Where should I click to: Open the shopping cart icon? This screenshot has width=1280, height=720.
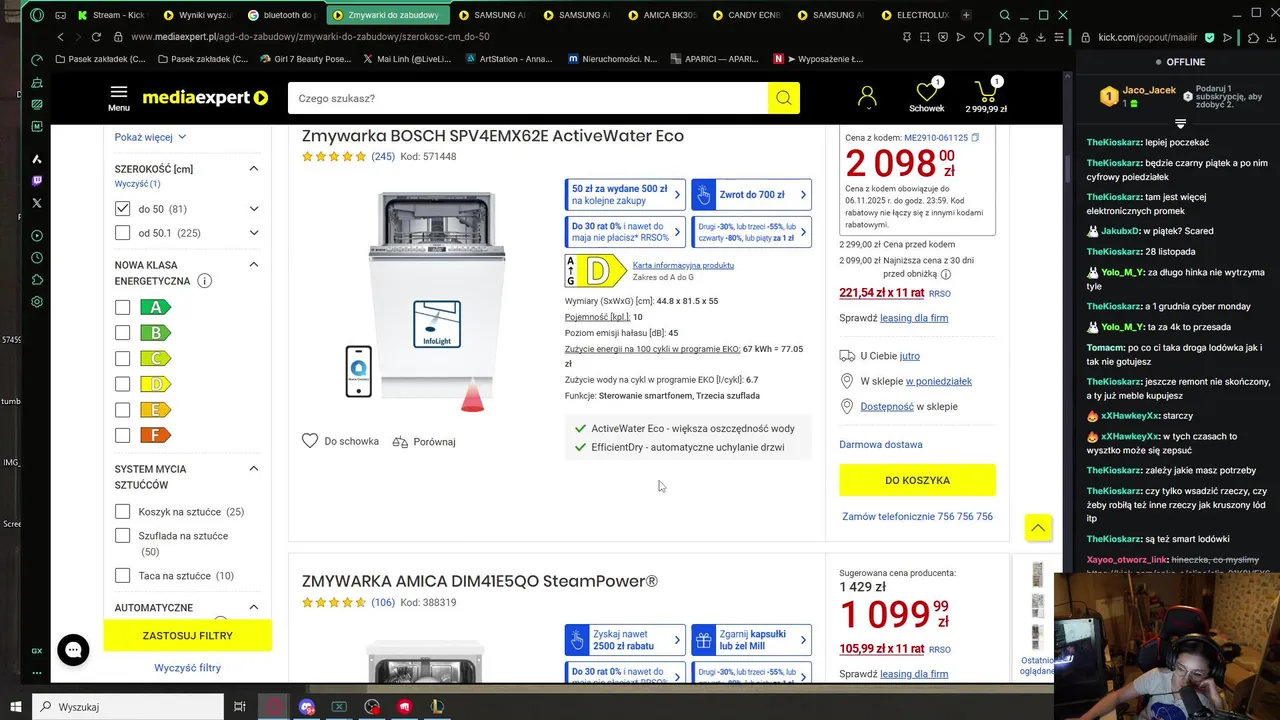[x=986, y=92]
